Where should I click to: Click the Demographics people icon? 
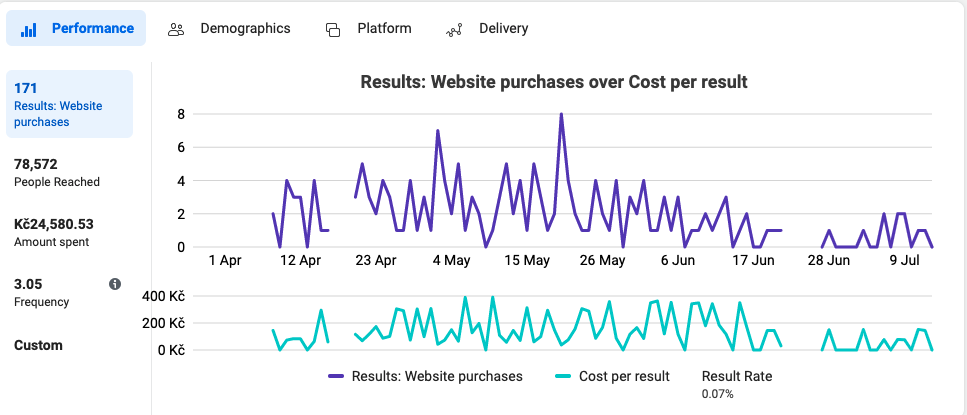[176, 29]
